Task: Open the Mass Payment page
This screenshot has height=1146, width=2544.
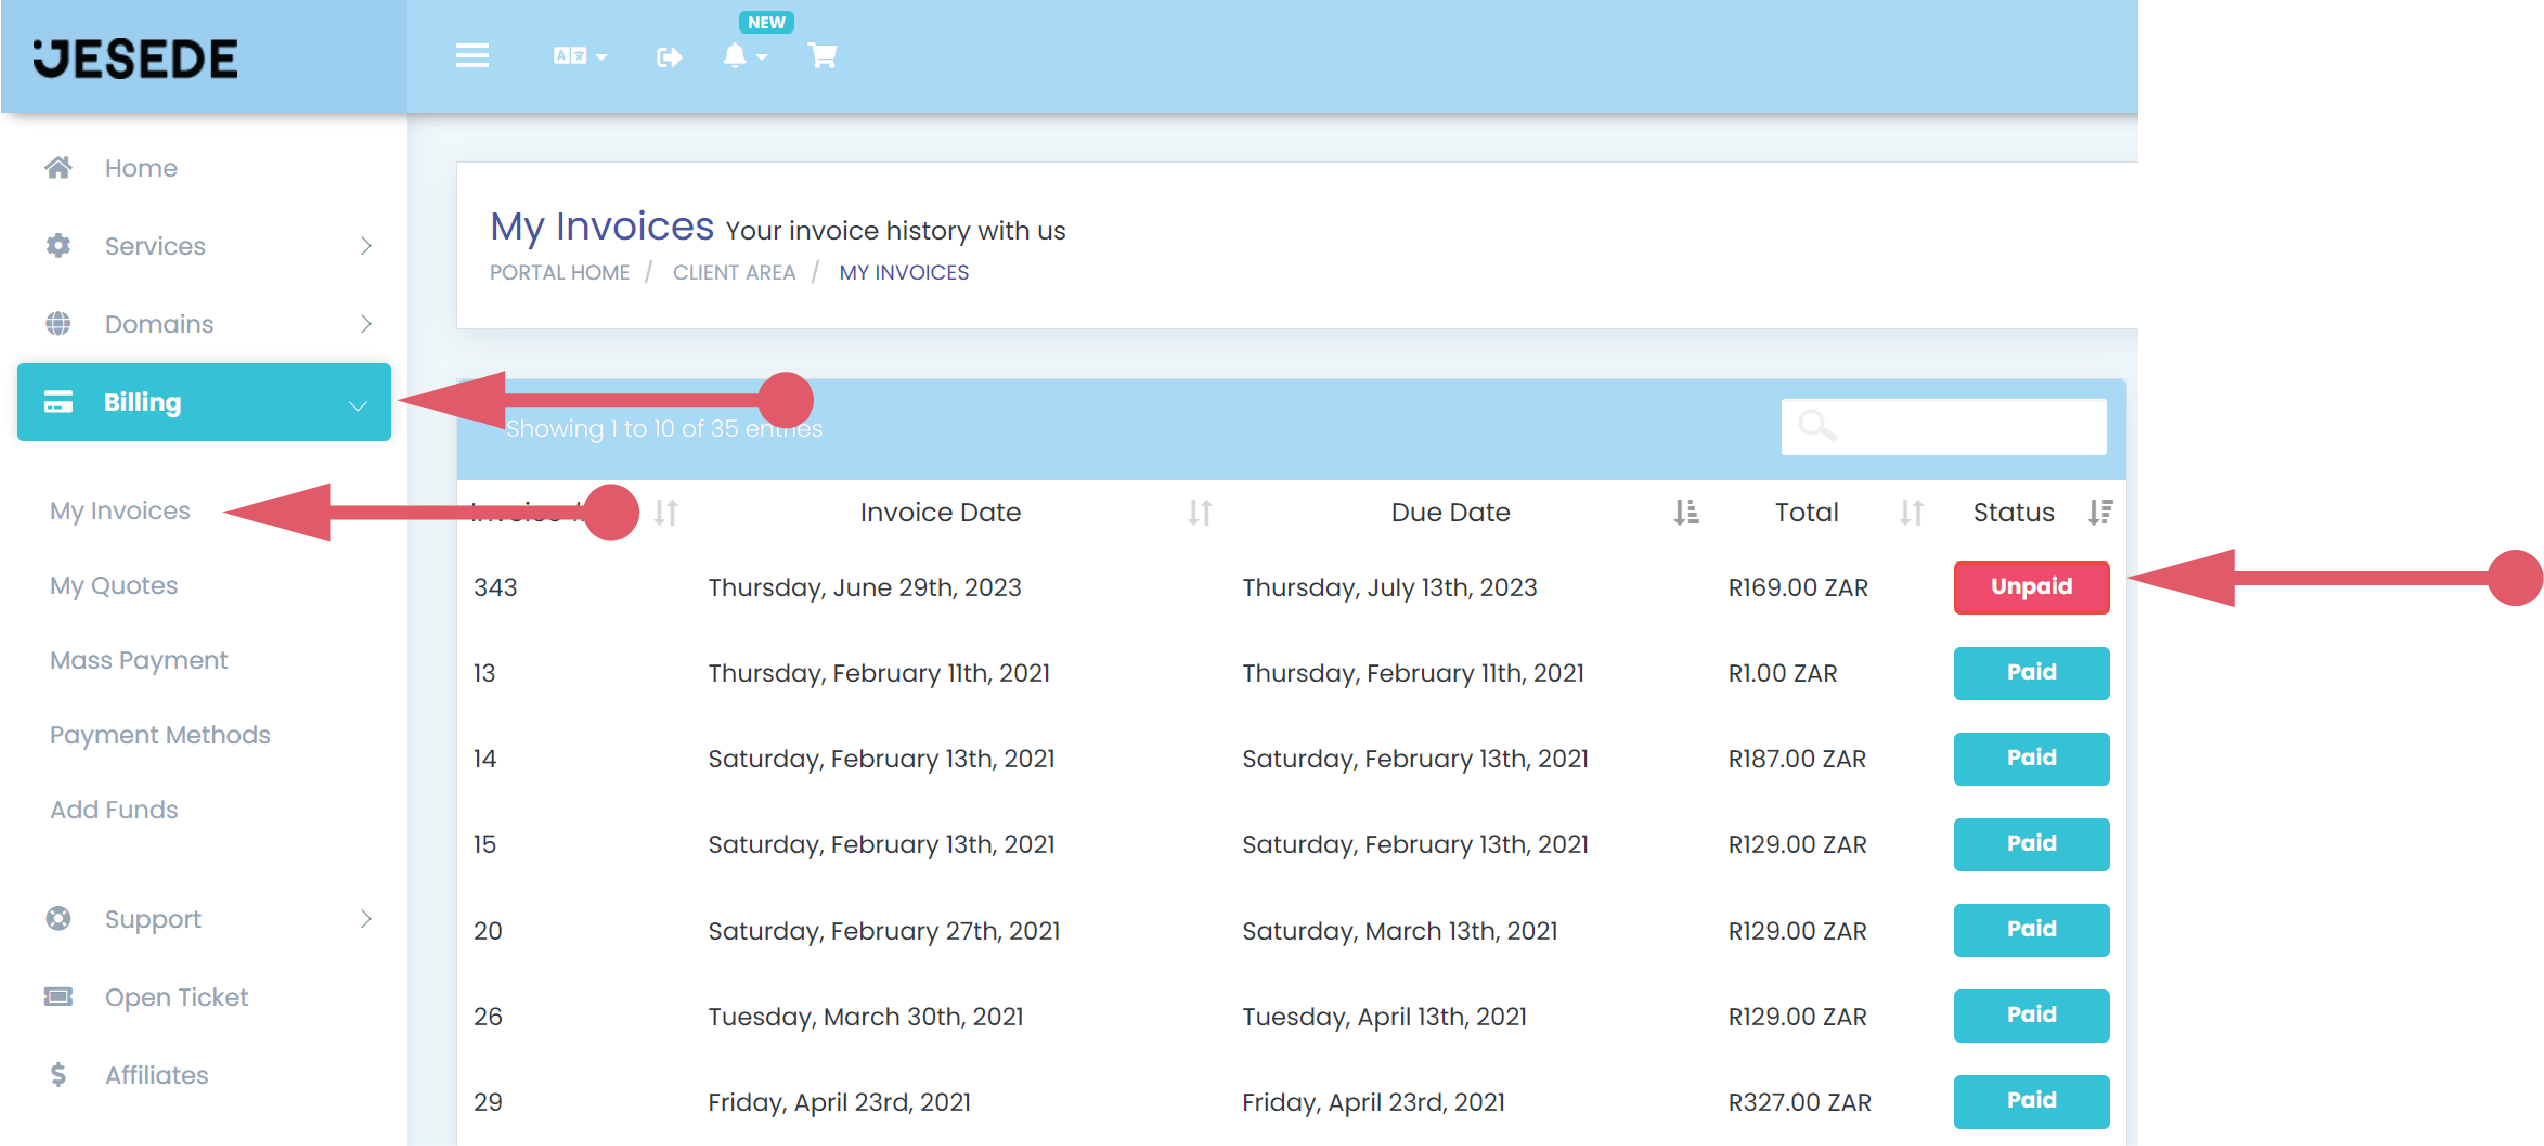Action: tap(139, 661)
